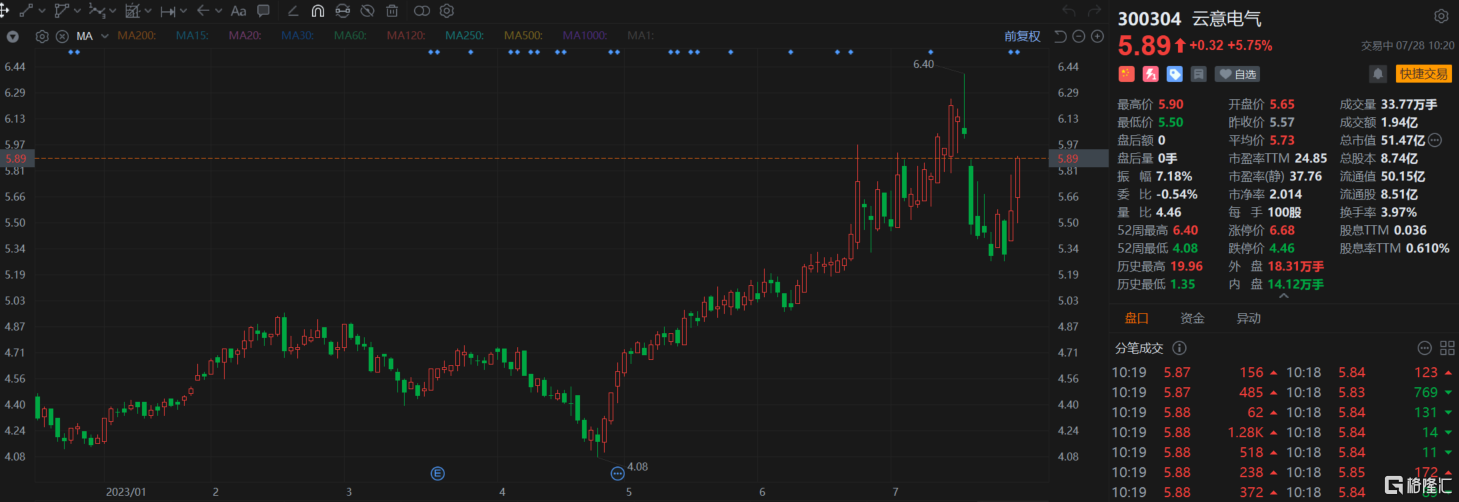
Task: Redo last chart action
Action: [x=1096, y=11]
